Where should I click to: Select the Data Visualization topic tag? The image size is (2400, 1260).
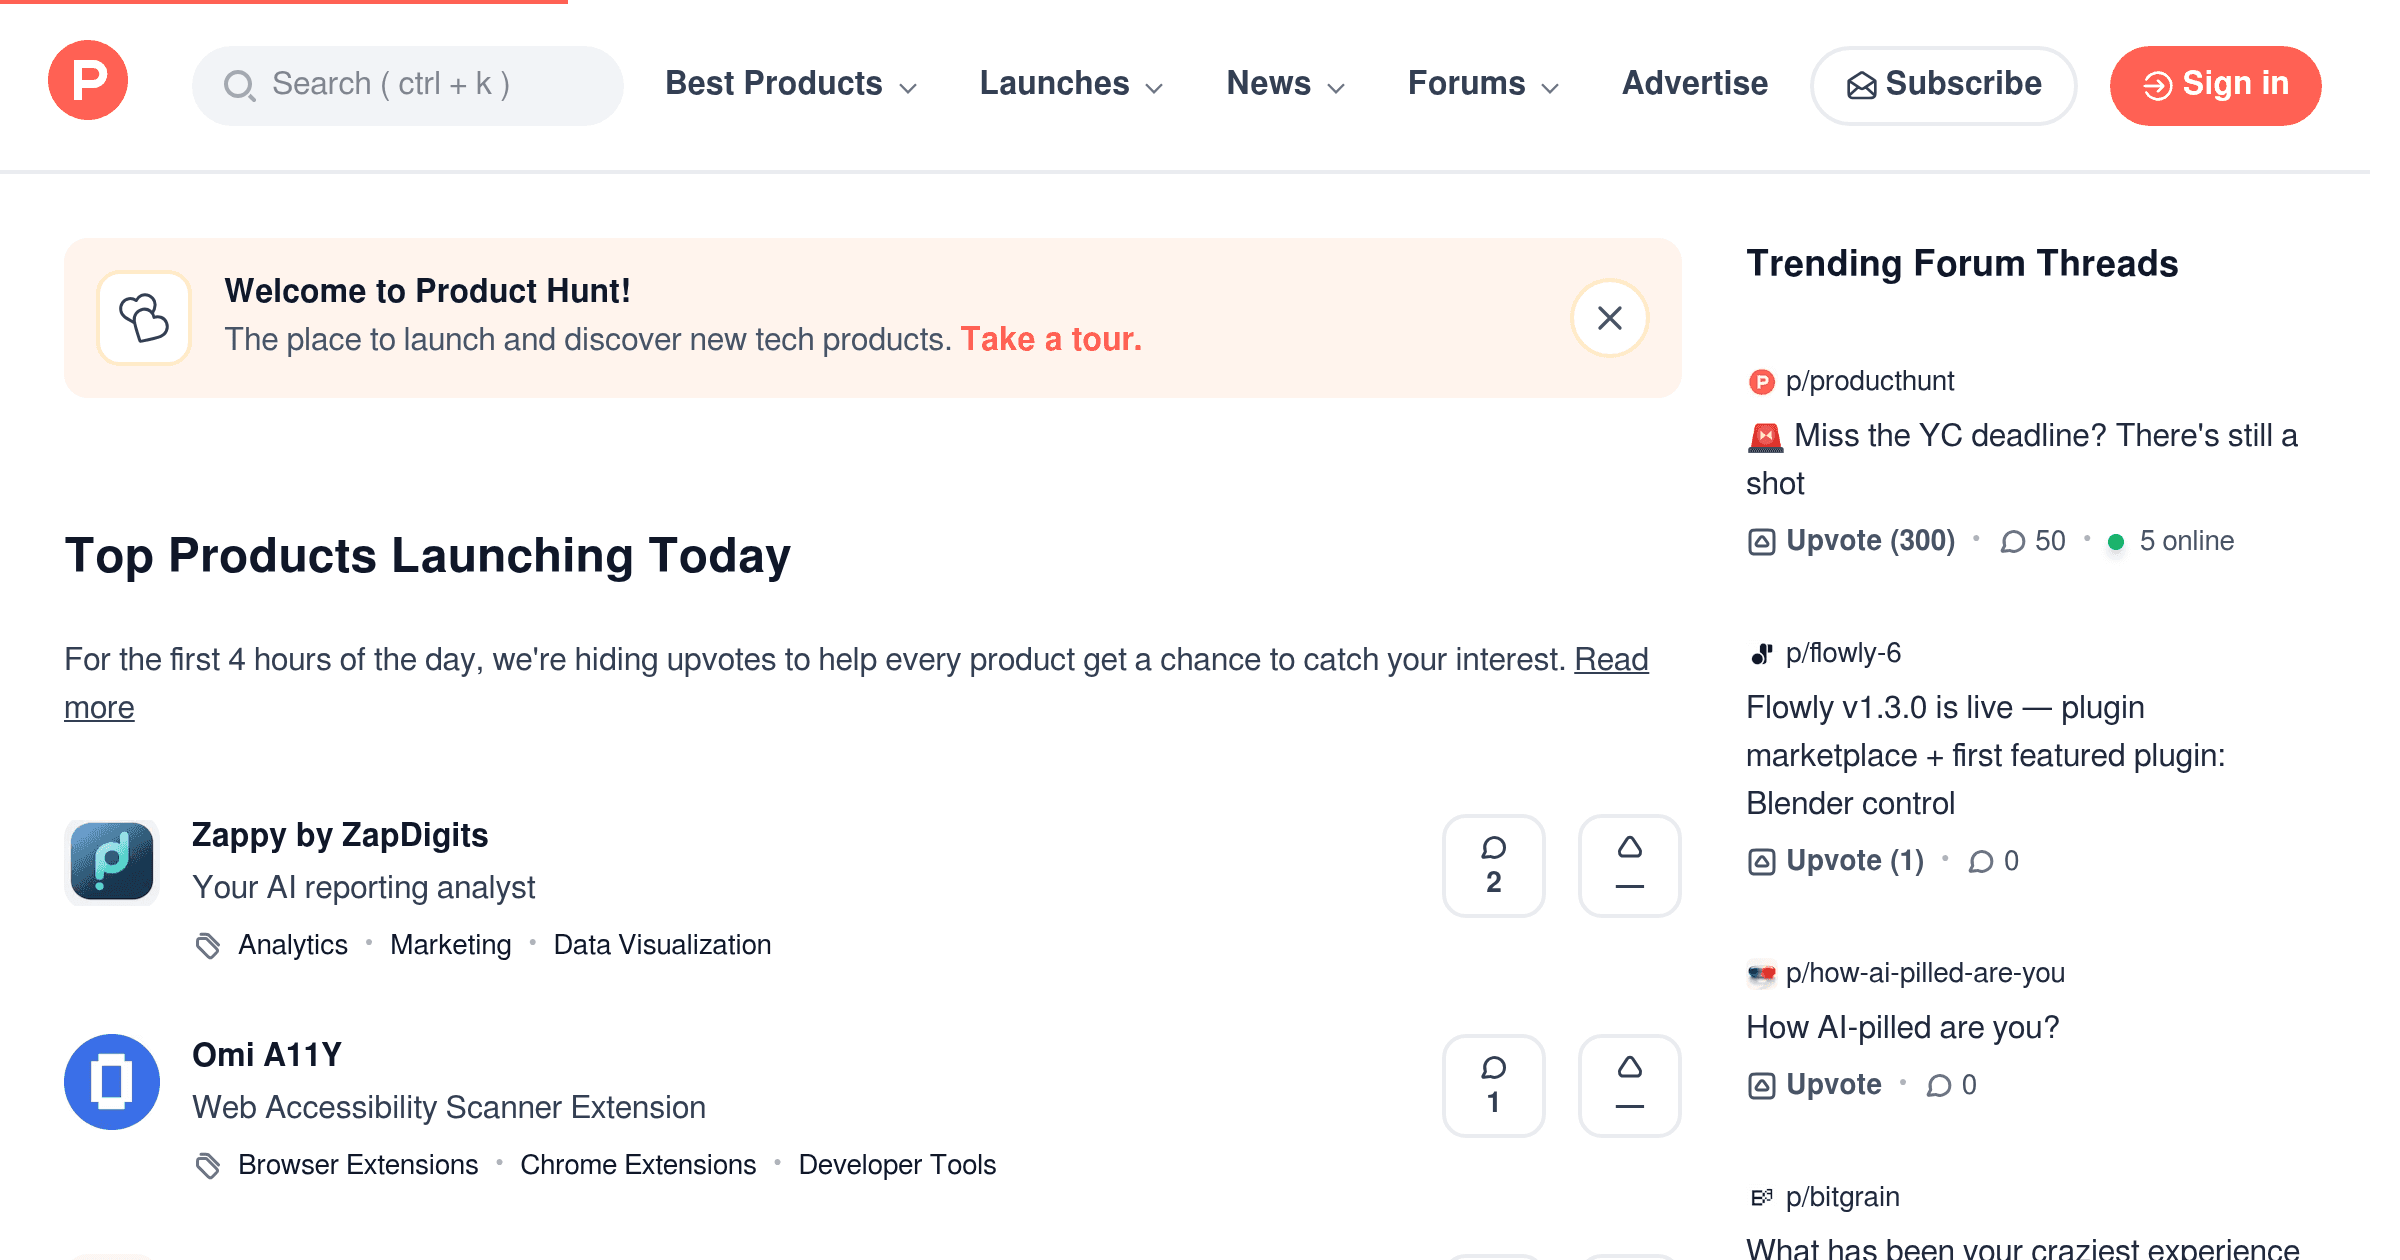click(x=662, y=945)
